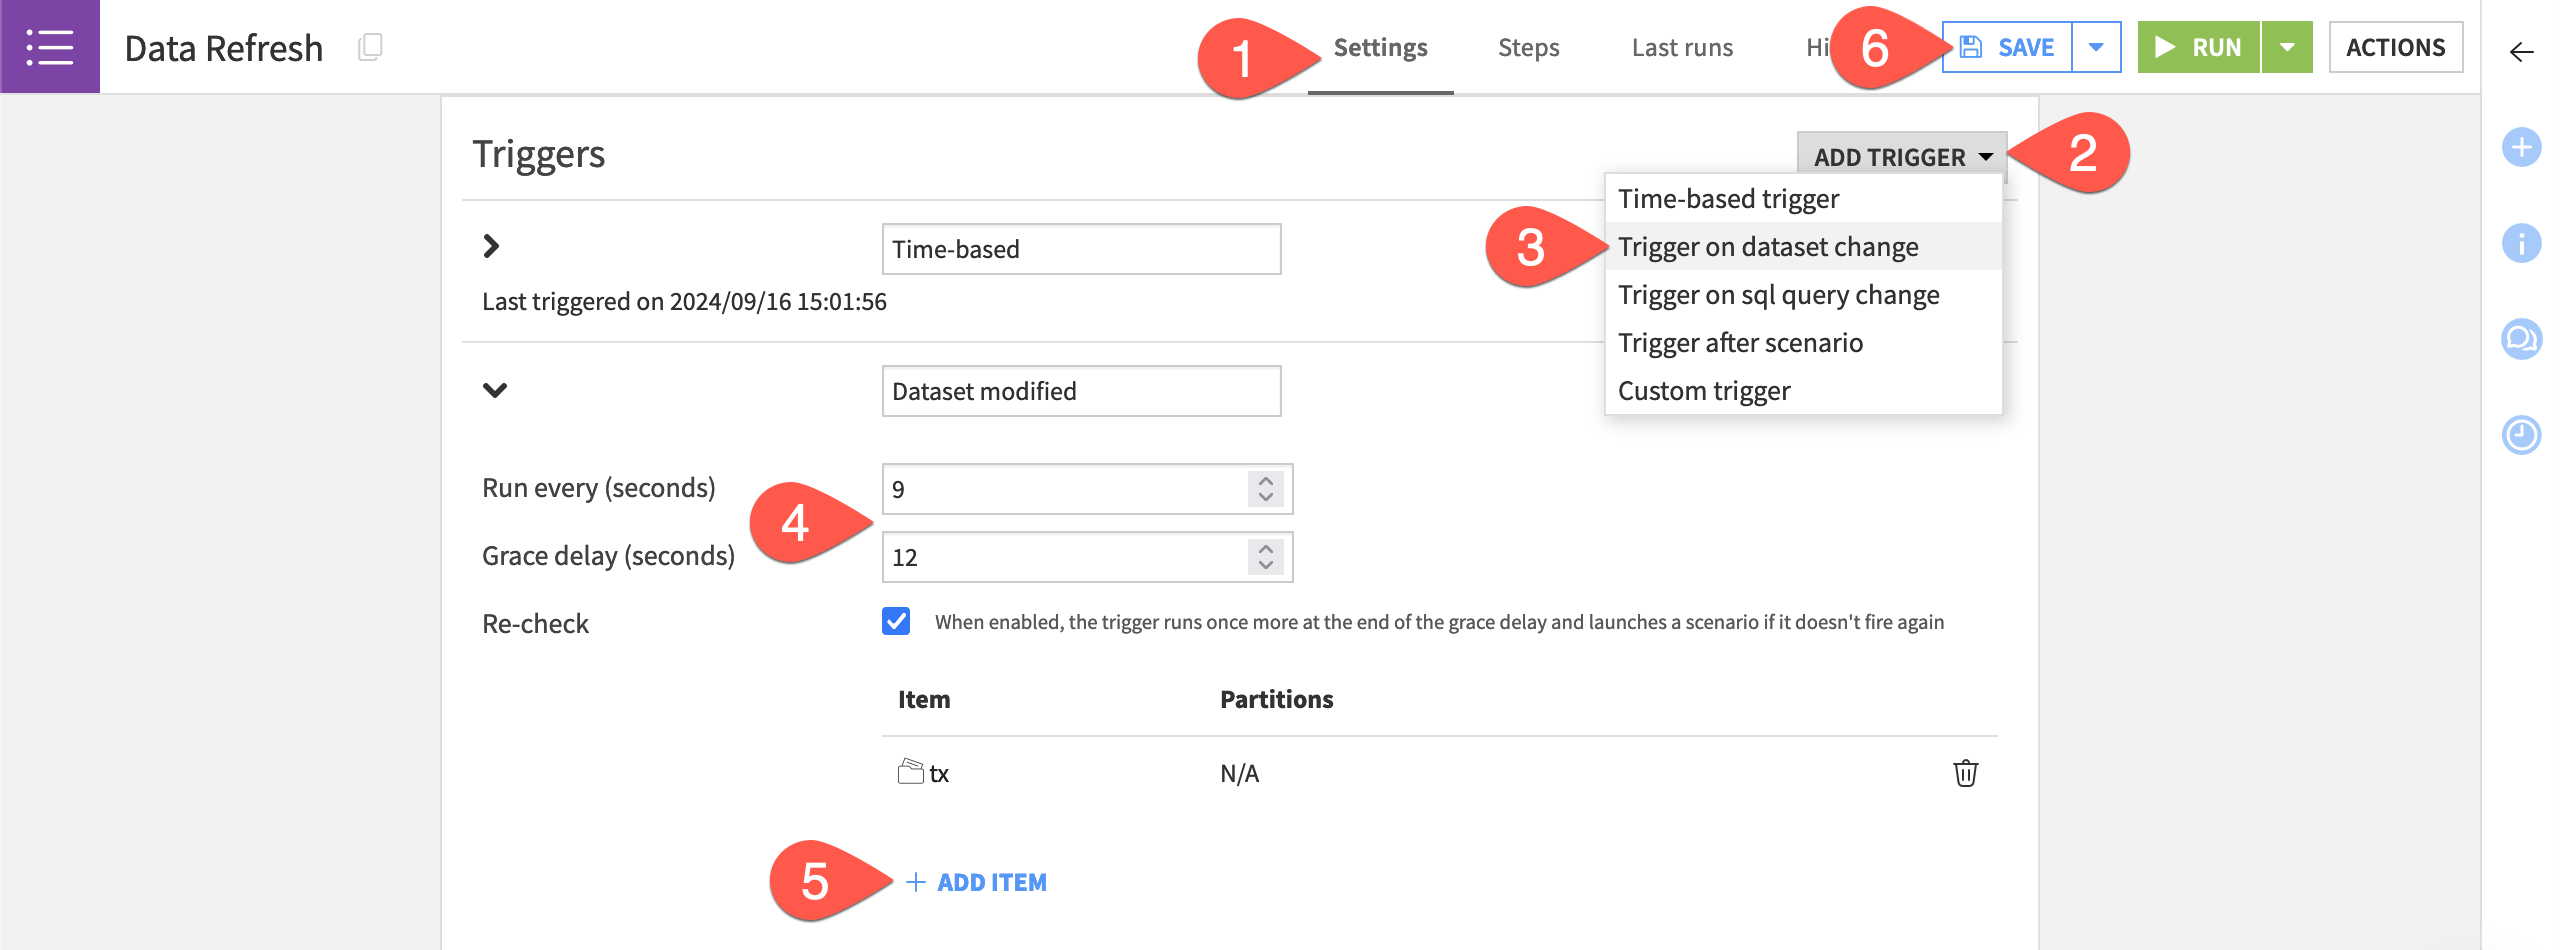
Task: Open the timeline panel via the clock icon
Action: 2522,435
